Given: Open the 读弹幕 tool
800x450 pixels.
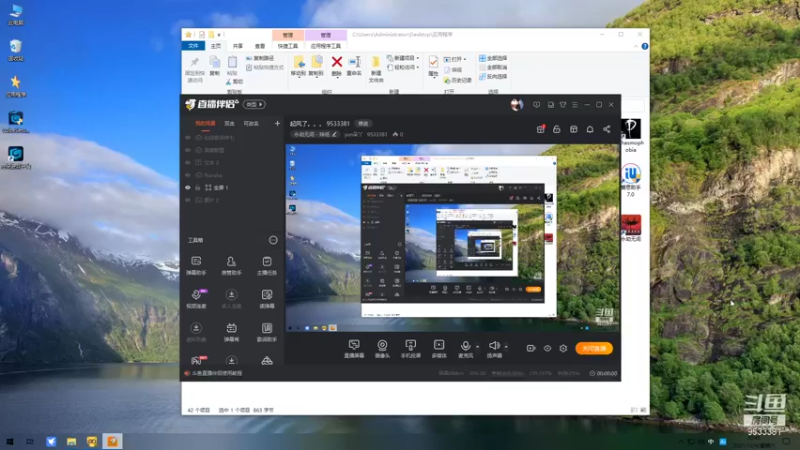Looking at the screenshot, I should click(x=267, y=299).
